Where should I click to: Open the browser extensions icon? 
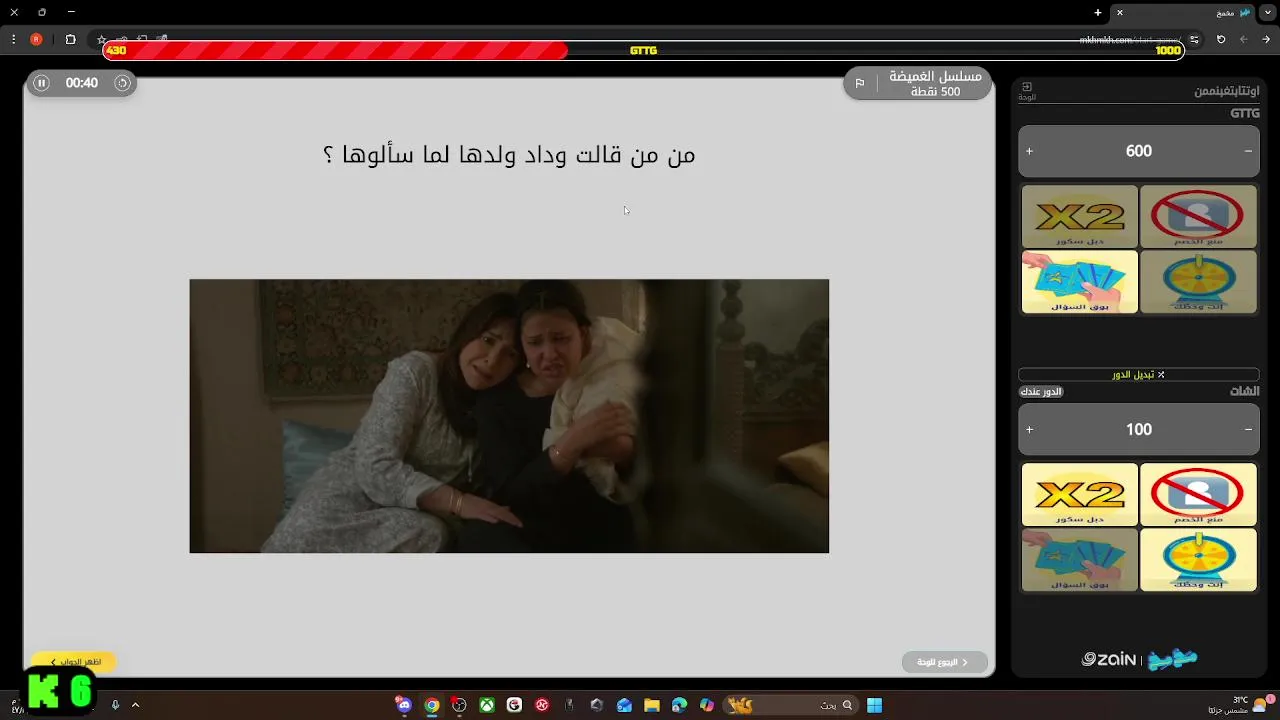[x=70, y=39]
